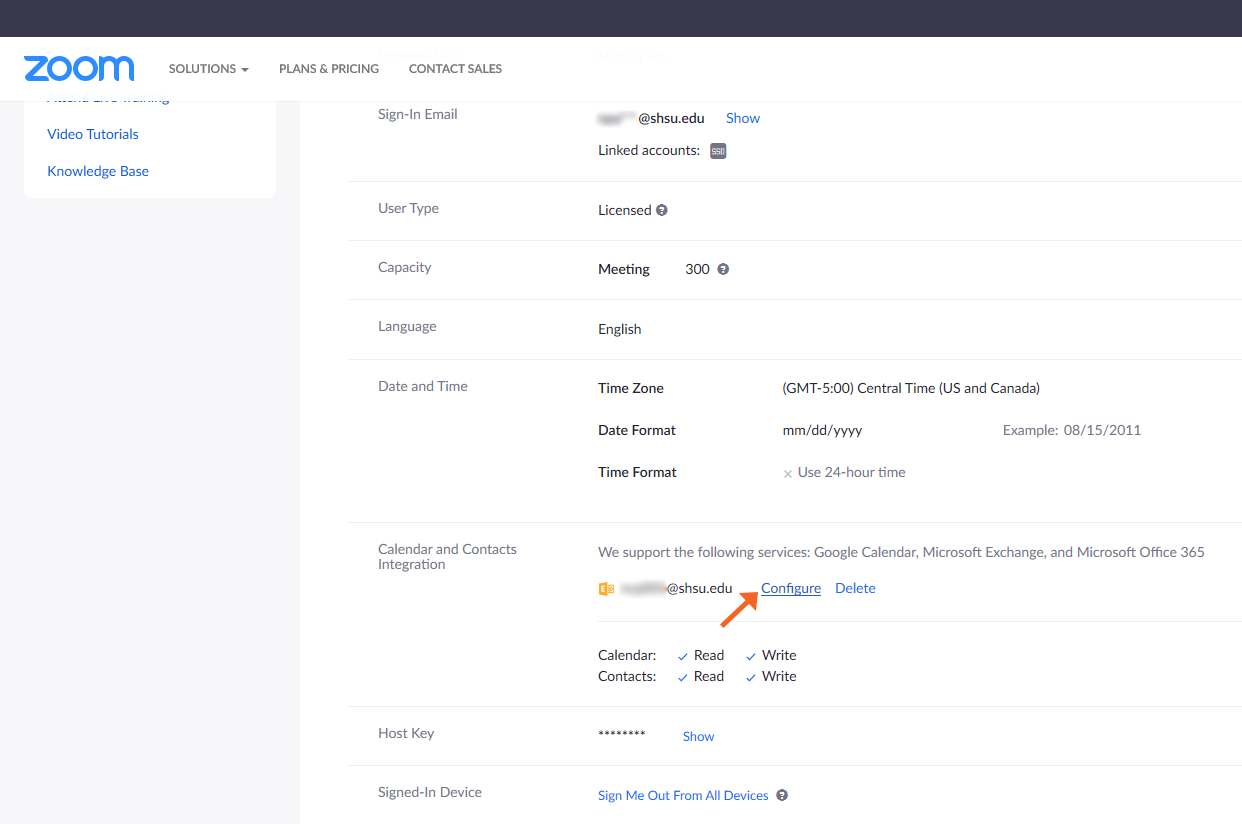Click the SSO linked accounts badge

(717, 151)
